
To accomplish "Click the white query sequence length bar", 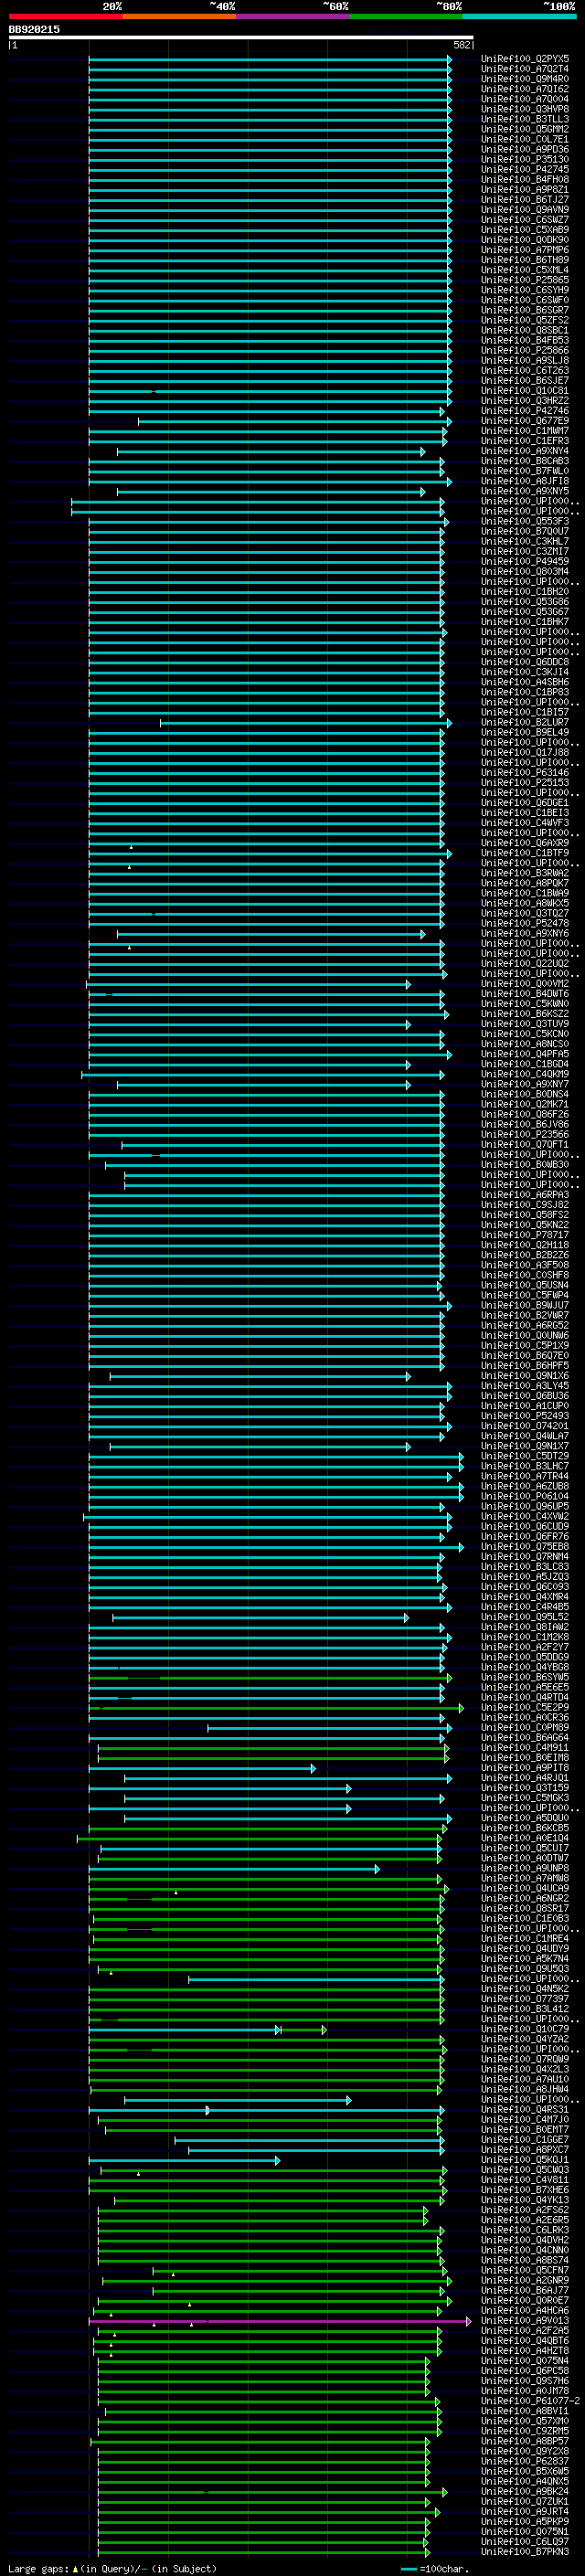I will point(241,37).
